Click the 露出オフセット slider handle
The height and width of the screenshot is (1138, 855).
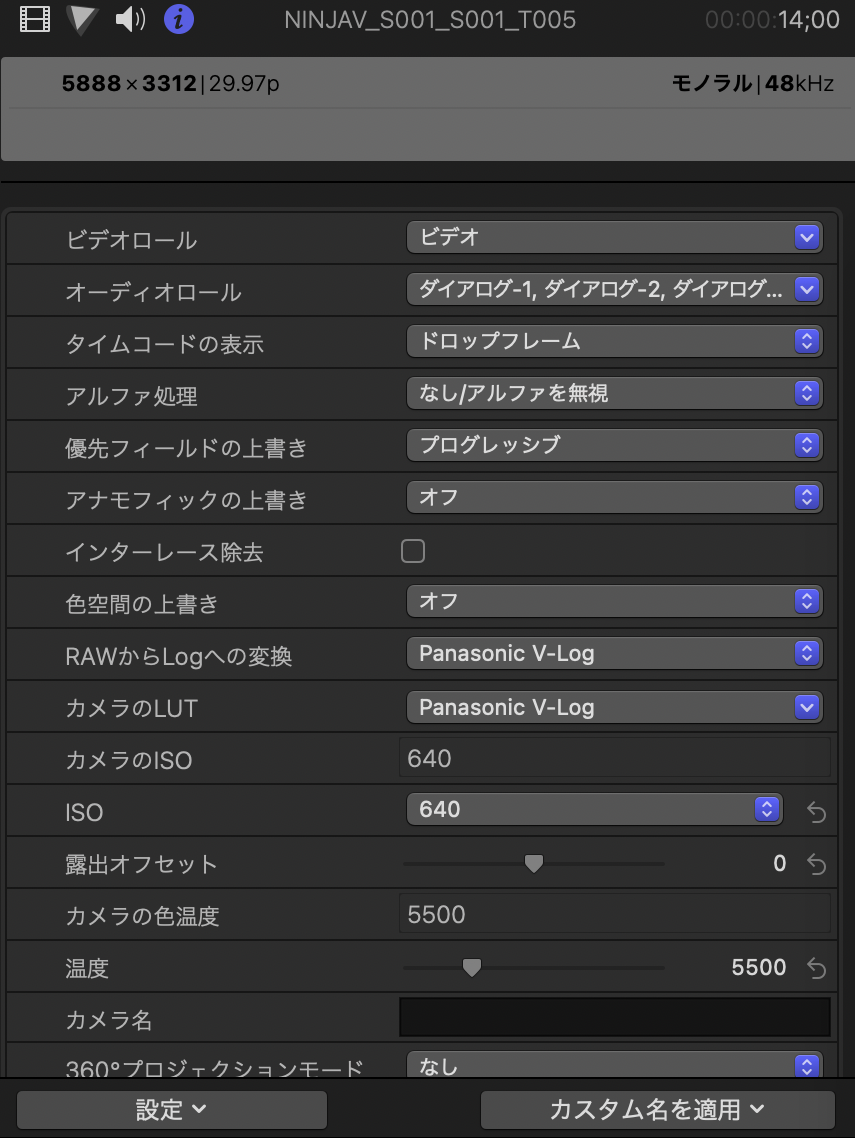[x=534, y=864]
